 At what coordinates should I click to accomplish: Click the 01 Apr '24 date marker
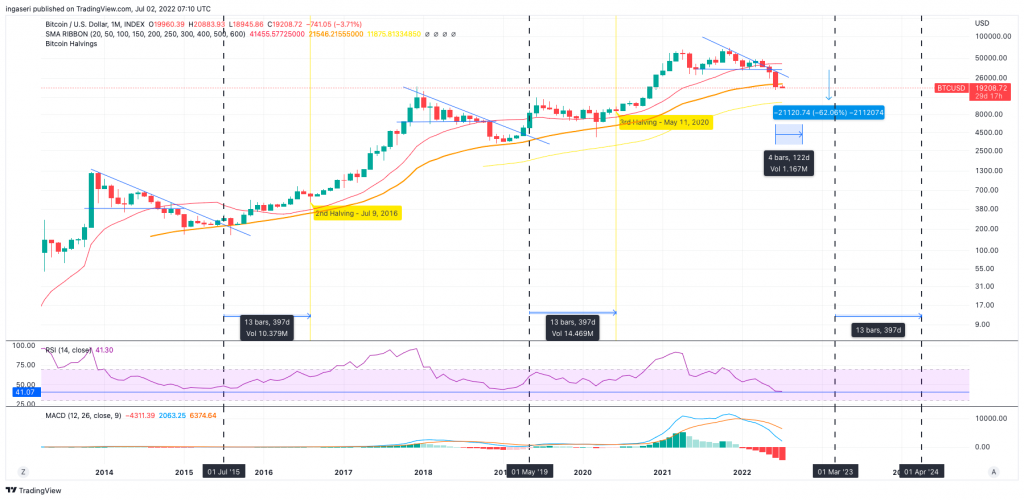pos(921,471)
